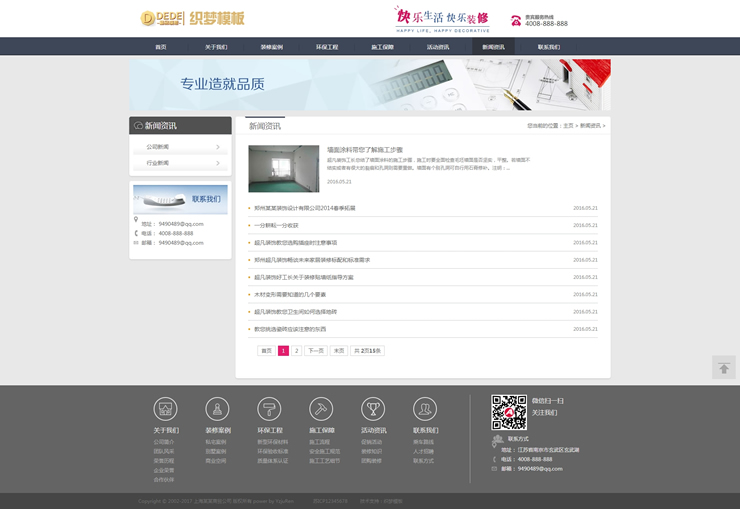Click the 下一页 pagination button
740x509 pixels.
(316, 351)
